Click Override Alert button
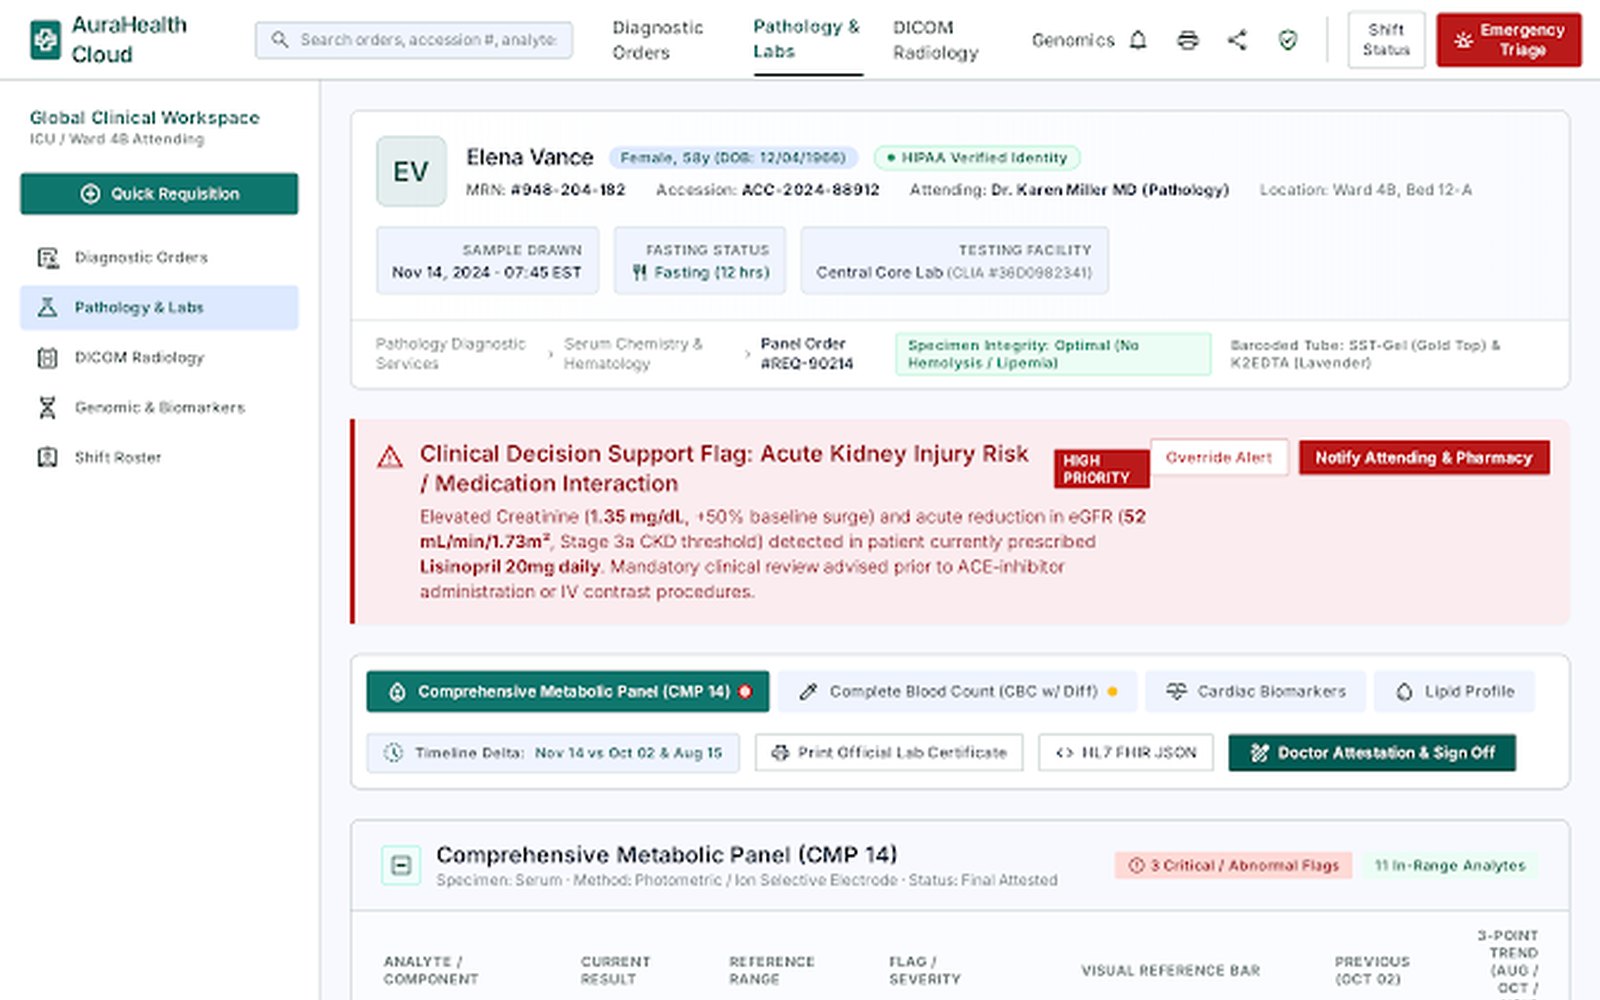Image resolution: width=1600 pixels, height=1000 pixels. click(x=1219, y=458)
